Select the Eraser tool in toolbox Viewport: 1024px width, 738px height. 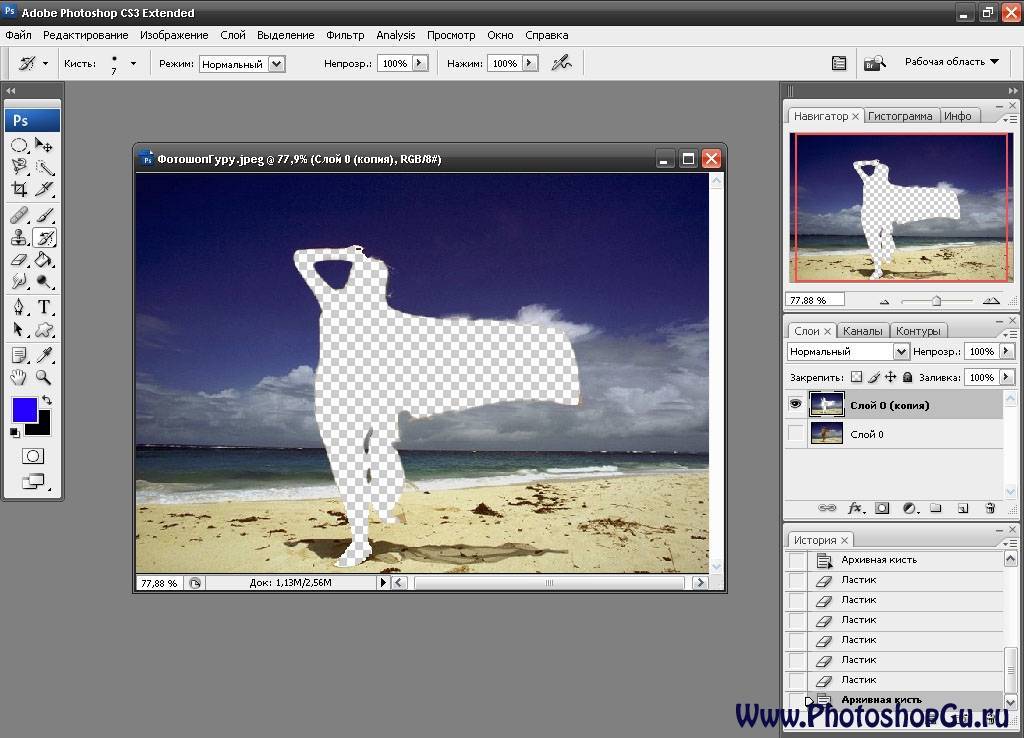click(19, 259)
